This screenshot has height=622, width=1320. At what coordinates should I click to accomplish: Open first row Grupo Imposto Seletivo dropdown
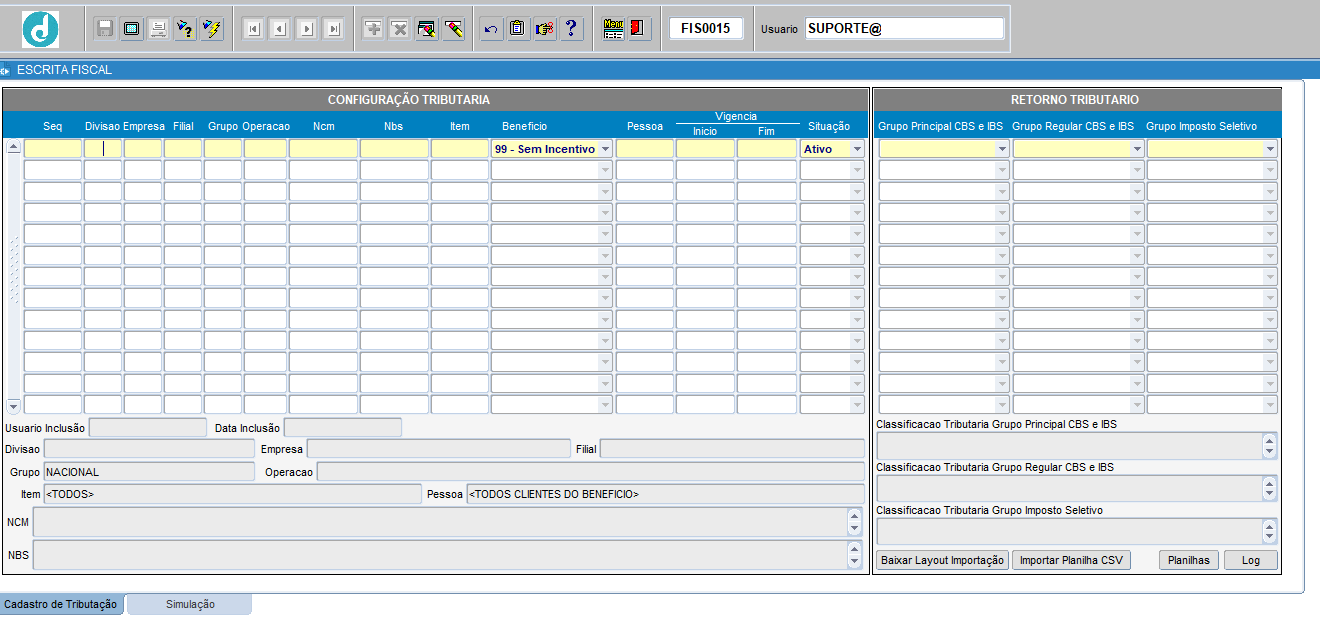coord(1270,149)
